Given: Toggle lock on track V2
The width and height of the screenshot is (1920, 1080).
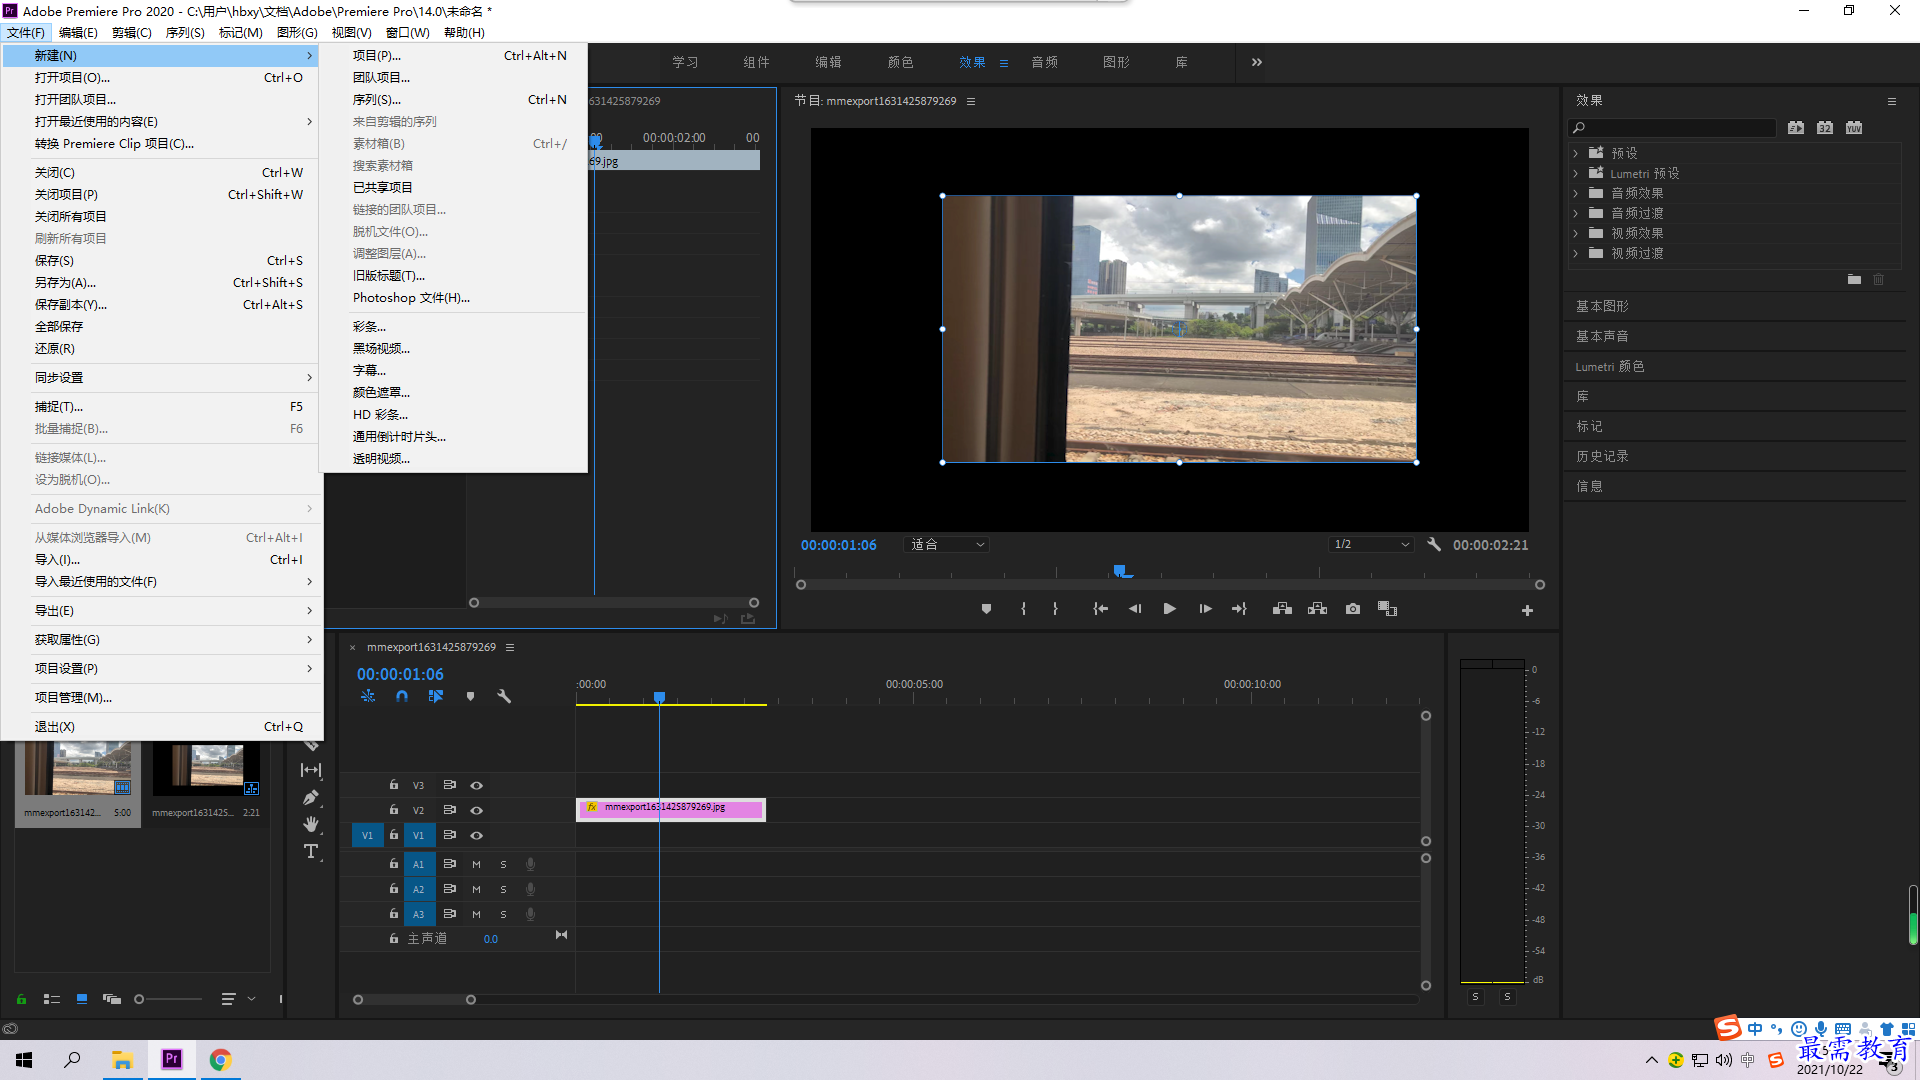Looking at the screenshot, I should tap(394, 810).
